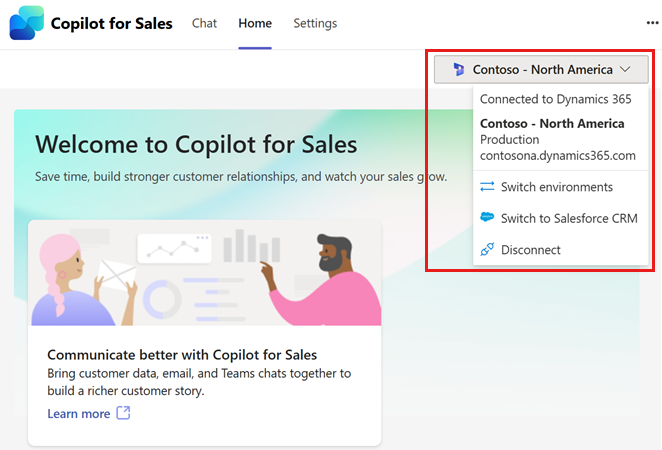Click the Bring customer data card description
662x450 pixels.
199,382
